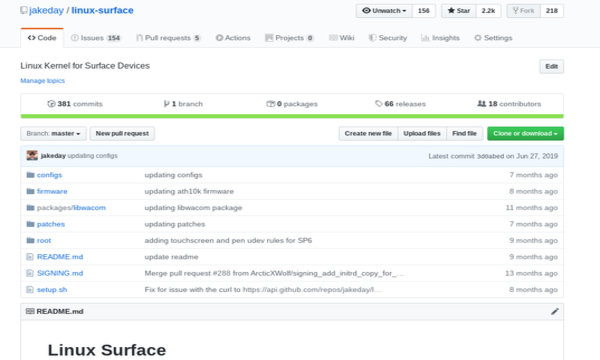The width and height of the screenshot is (600, 360).
Task: Open the setup.sh file
Action: [x=52, y=290]
